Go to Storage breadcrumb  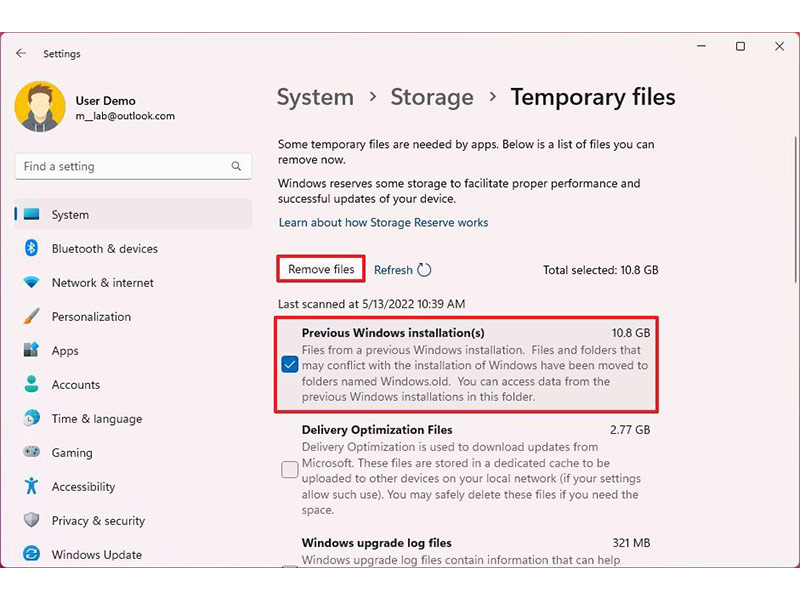(432, 97)
